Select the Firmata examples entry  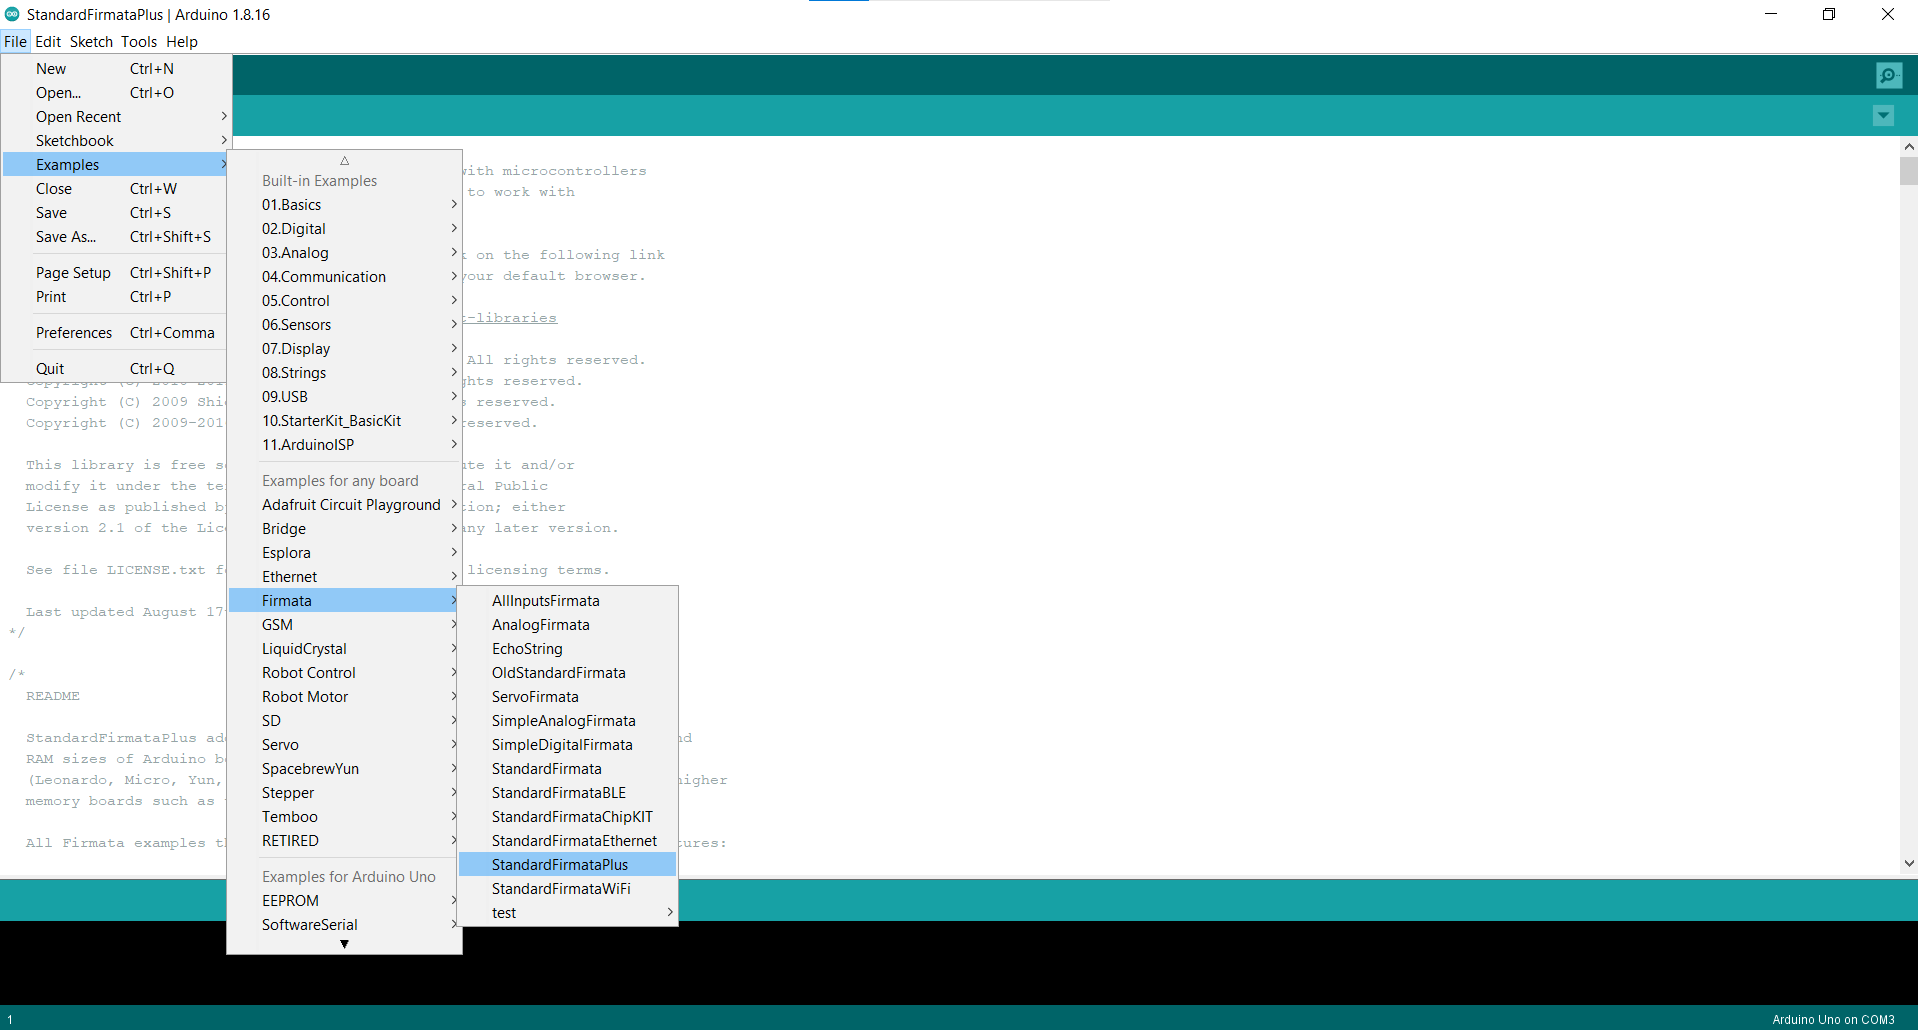click(x=344, y=601)
